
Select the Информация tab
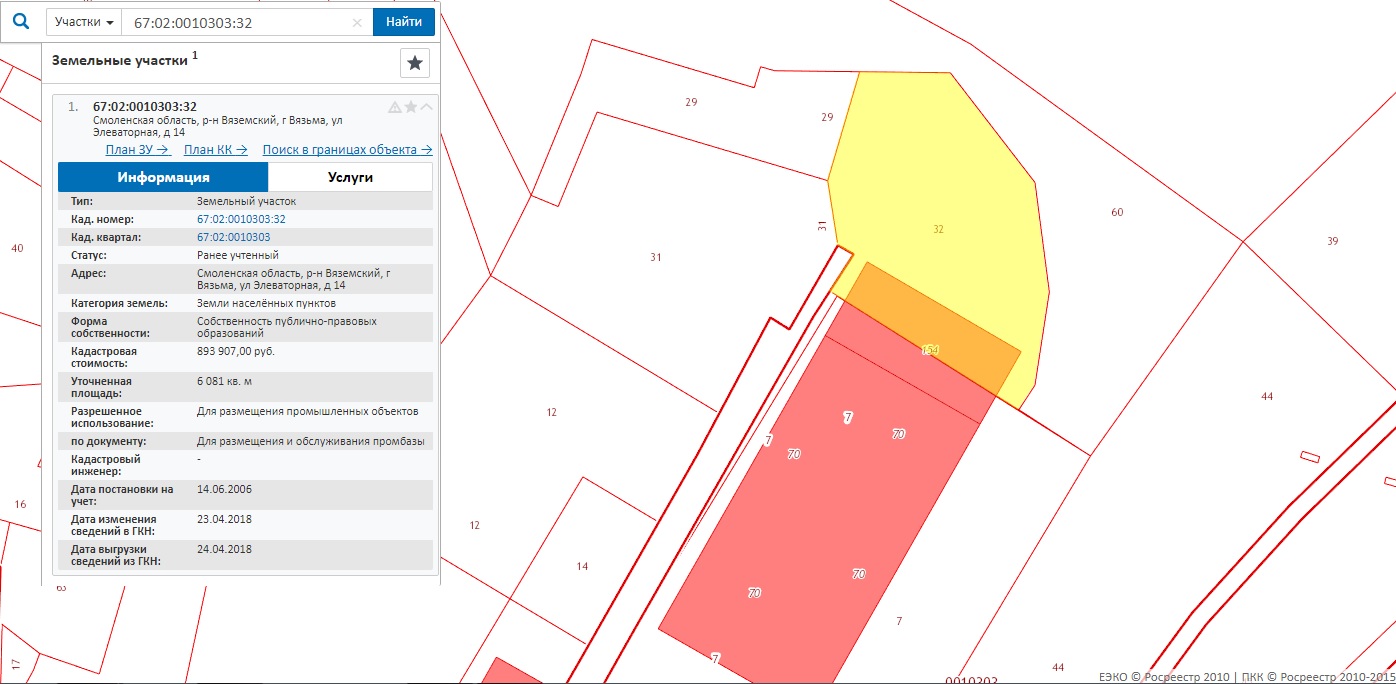pos(163,177)
